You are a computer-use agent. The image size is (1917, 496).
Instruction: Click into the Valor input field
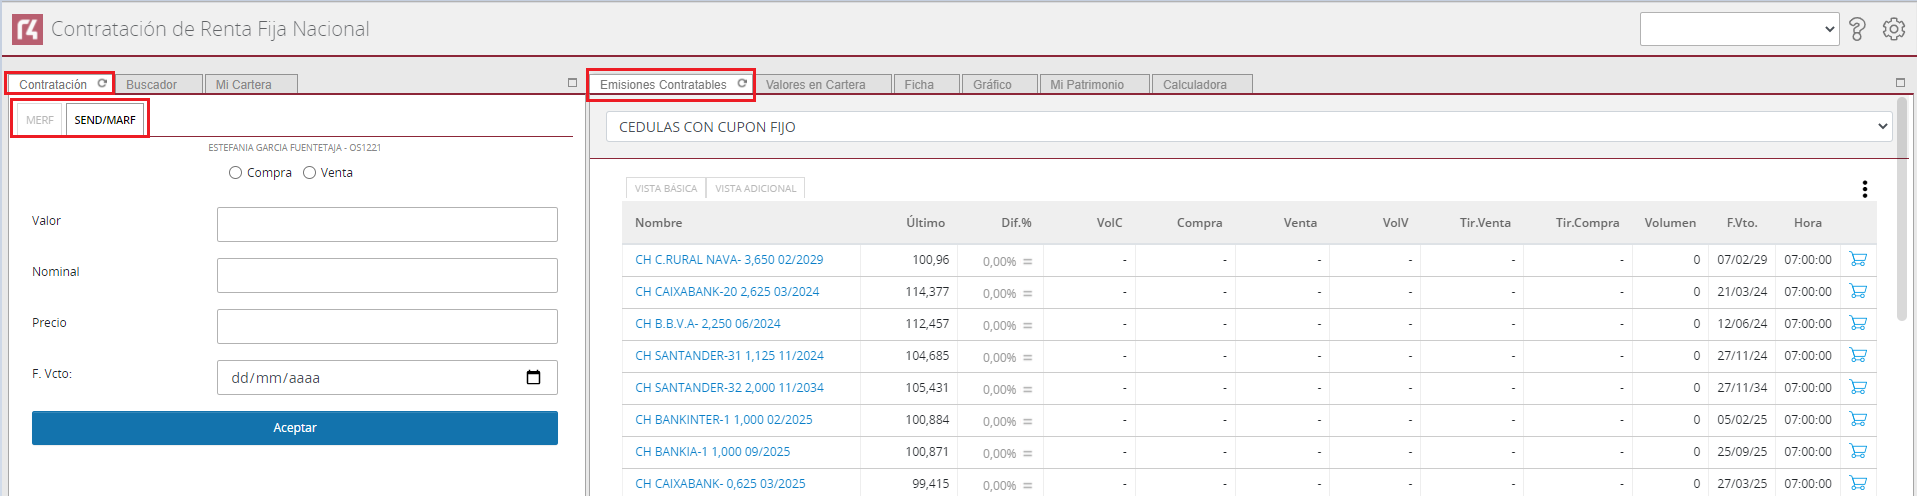coord(387,224)
